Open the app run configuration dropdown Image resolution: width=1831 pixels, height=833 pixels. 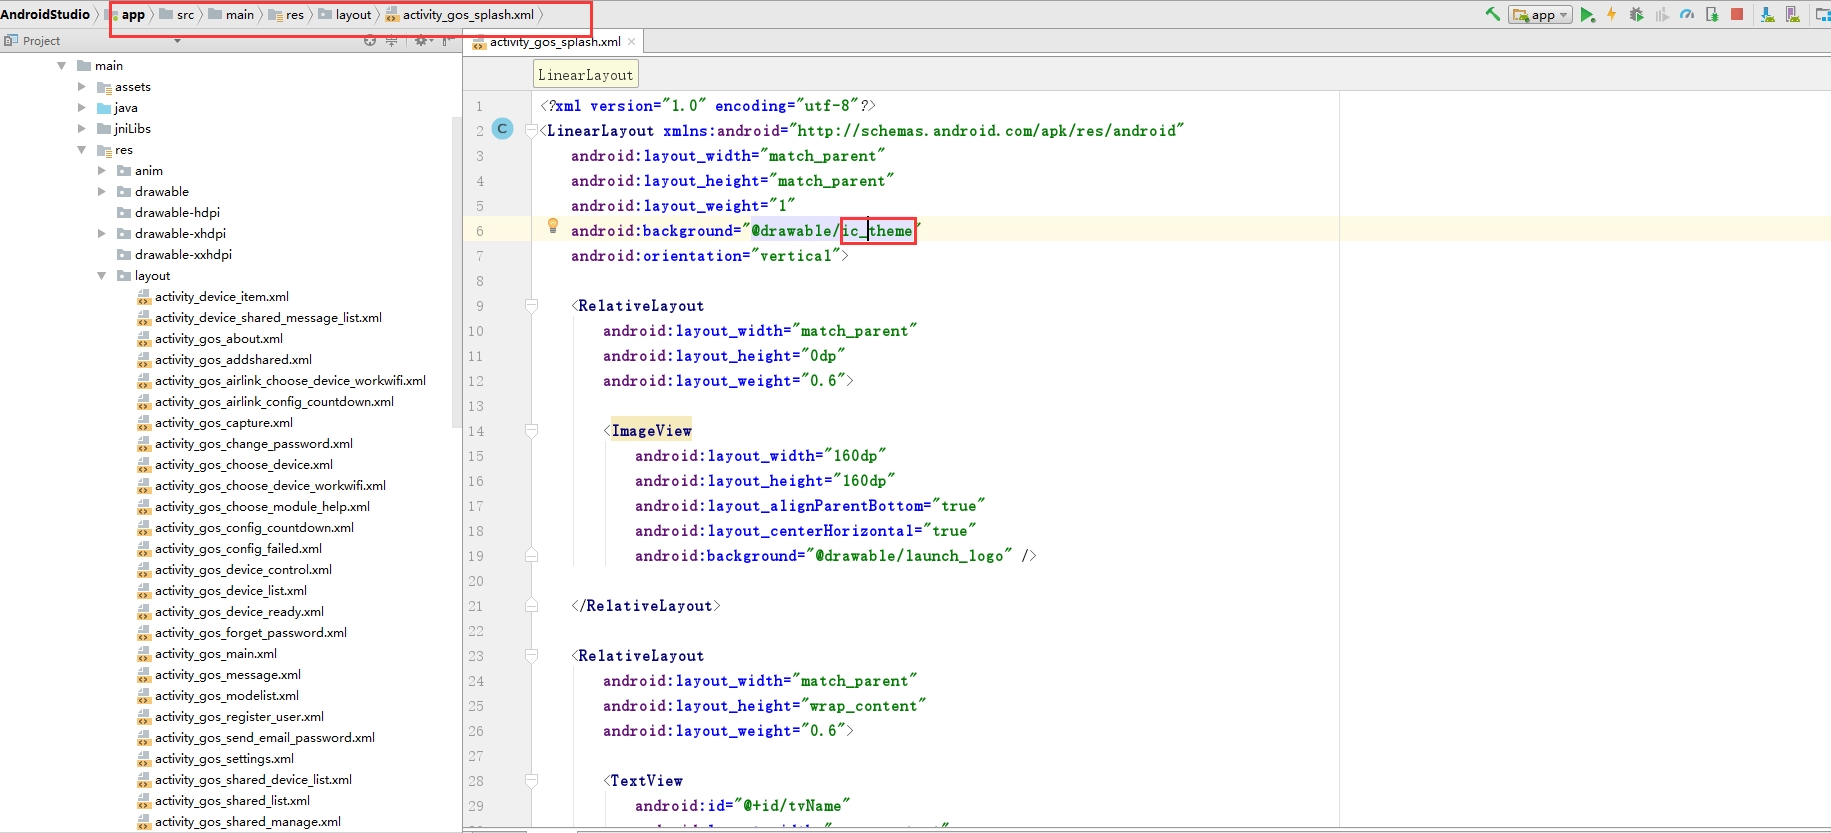(1541, 15)
